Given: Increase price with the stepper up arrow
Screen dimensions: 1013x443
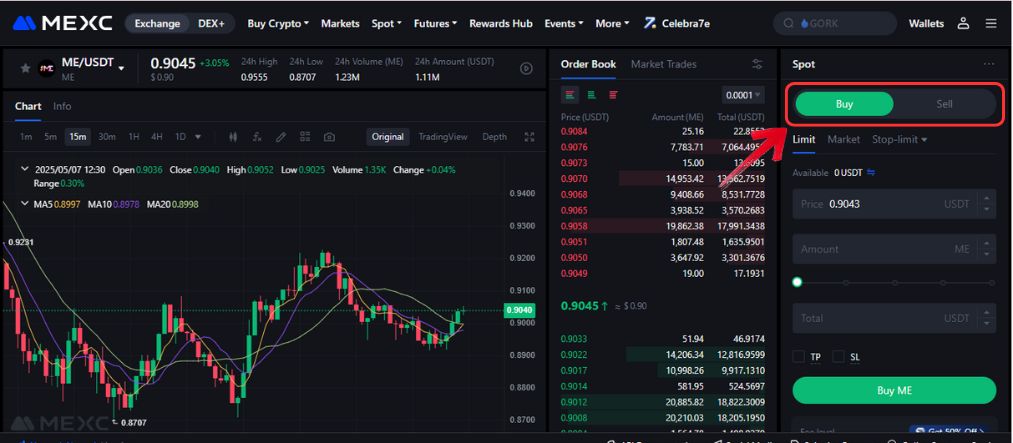Looking at the screenshot, I should [x=987, y=199].
